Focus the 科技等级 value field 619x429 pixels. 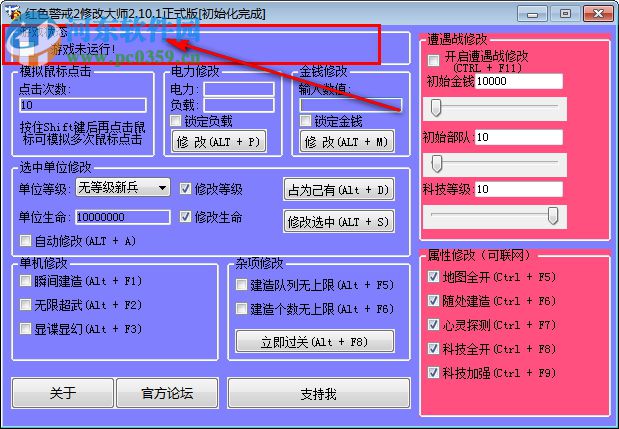[x=519, y=189]
